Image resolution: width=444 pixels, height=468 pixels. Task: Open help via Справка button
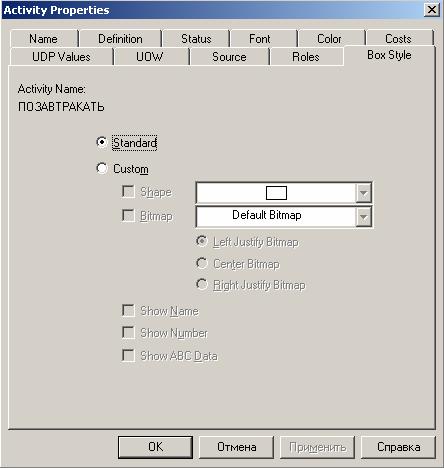(398, 447)
